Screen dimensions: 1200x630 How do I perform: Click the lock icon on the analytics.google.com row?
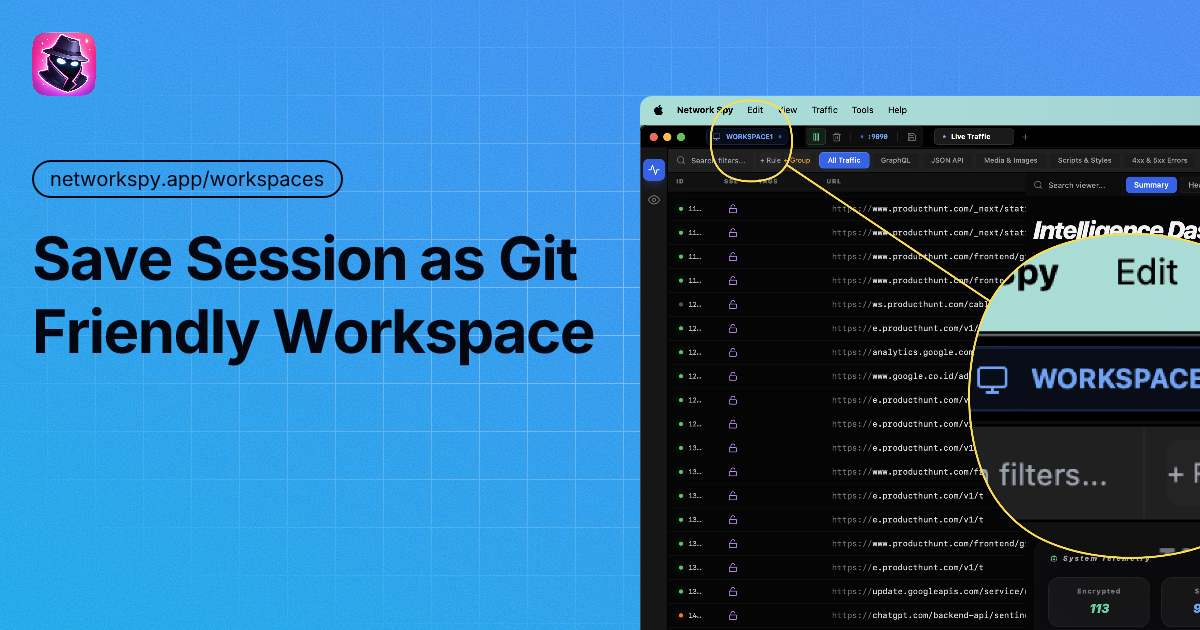[x=732, y=352]
